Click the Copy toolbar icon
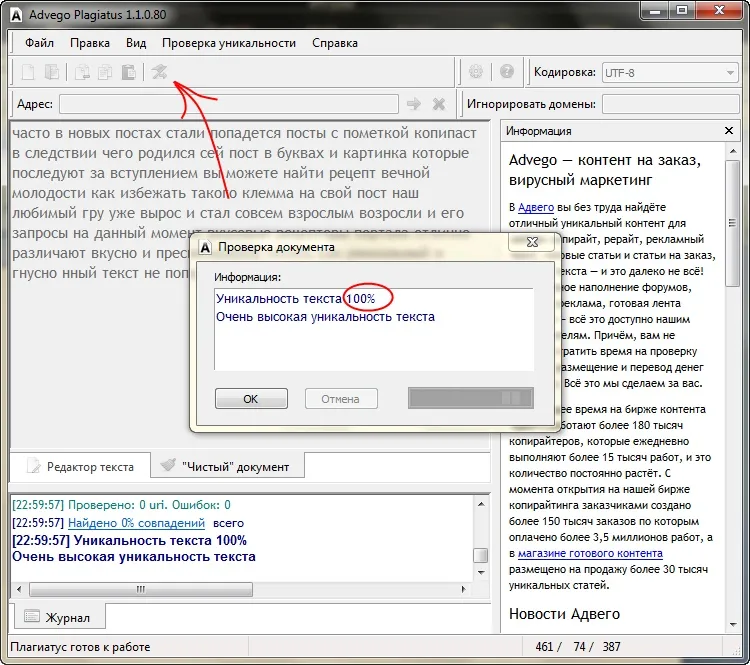 [x=105, y=72]
